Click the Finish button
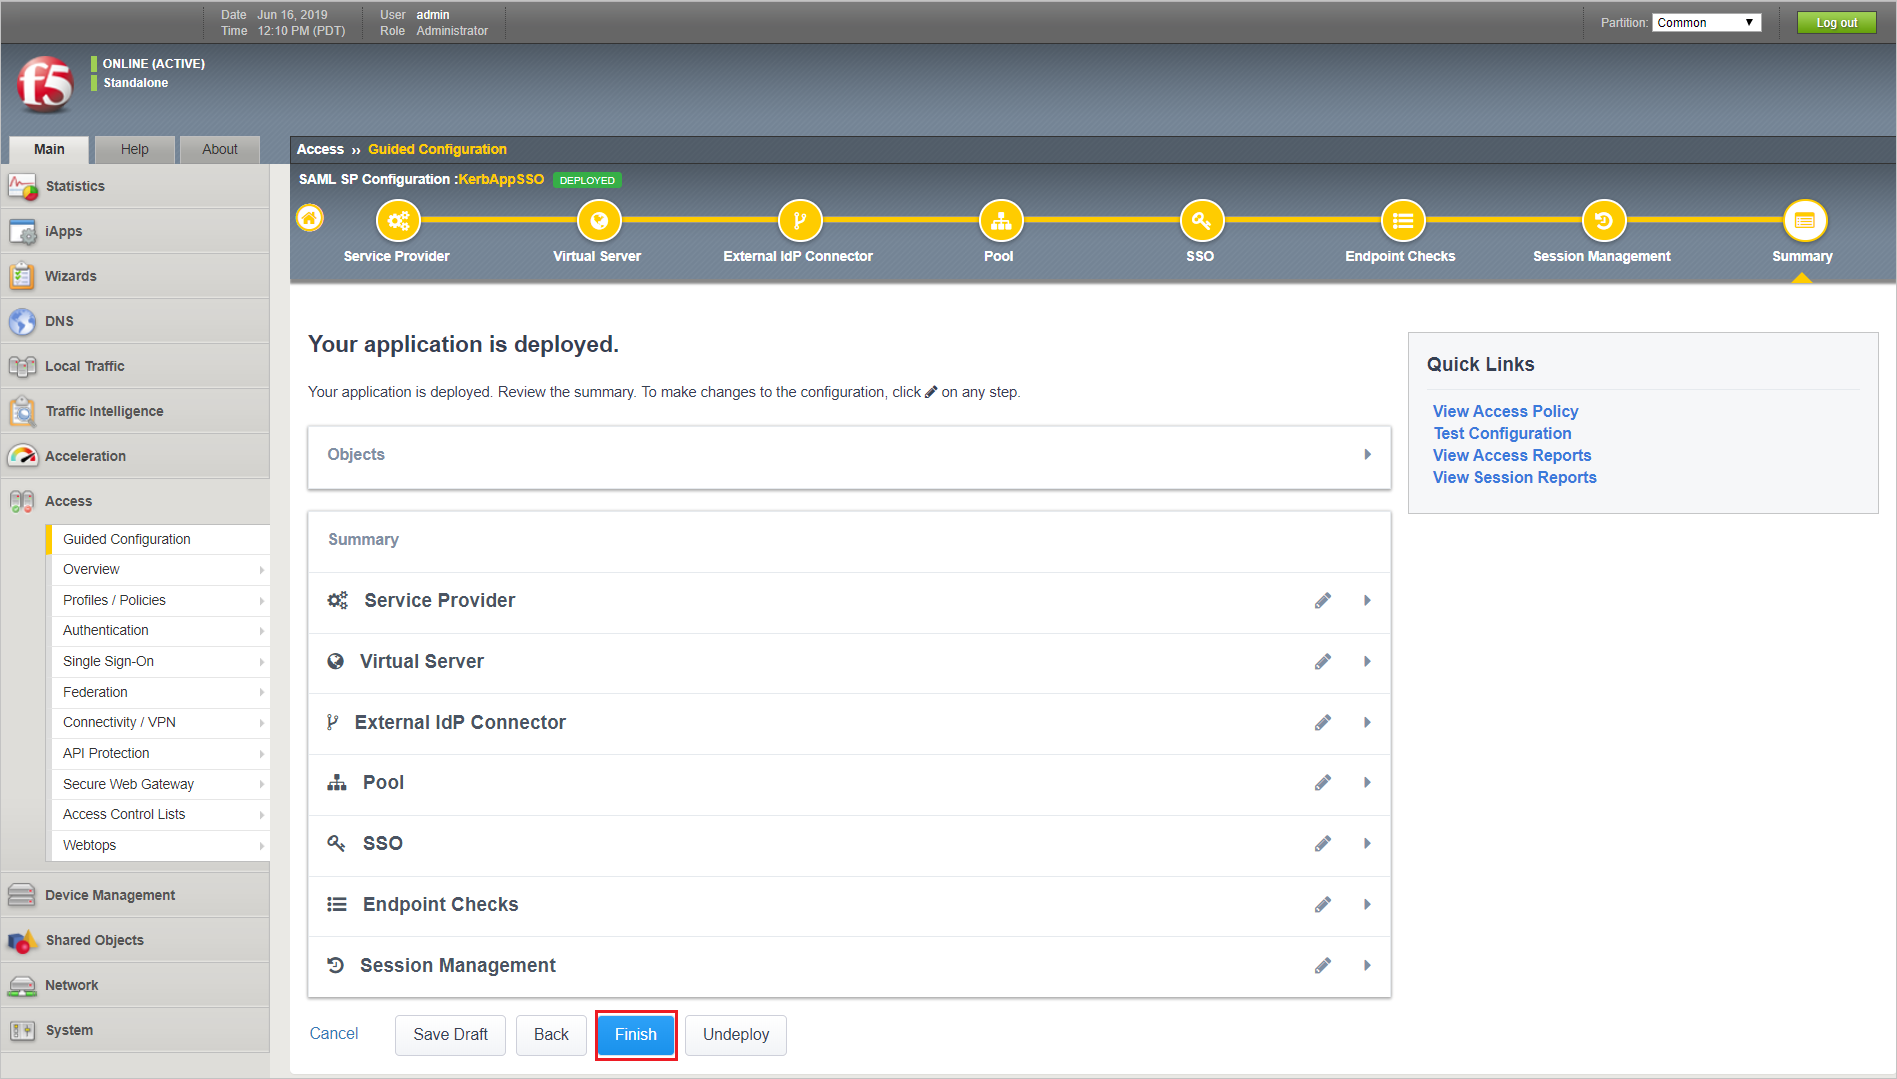Viewport: 1897px width, 1079px height. [x=636, y=1035]
